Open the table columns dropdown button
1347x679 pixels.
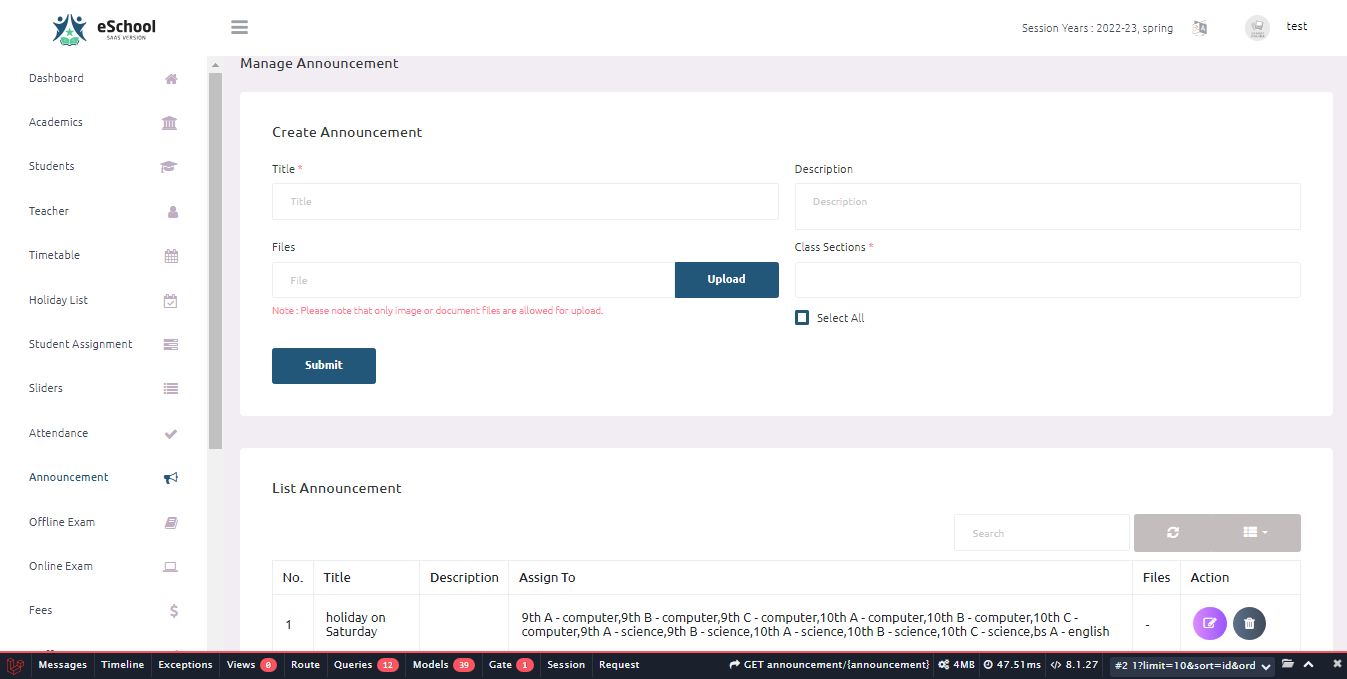coord(1256,533)
